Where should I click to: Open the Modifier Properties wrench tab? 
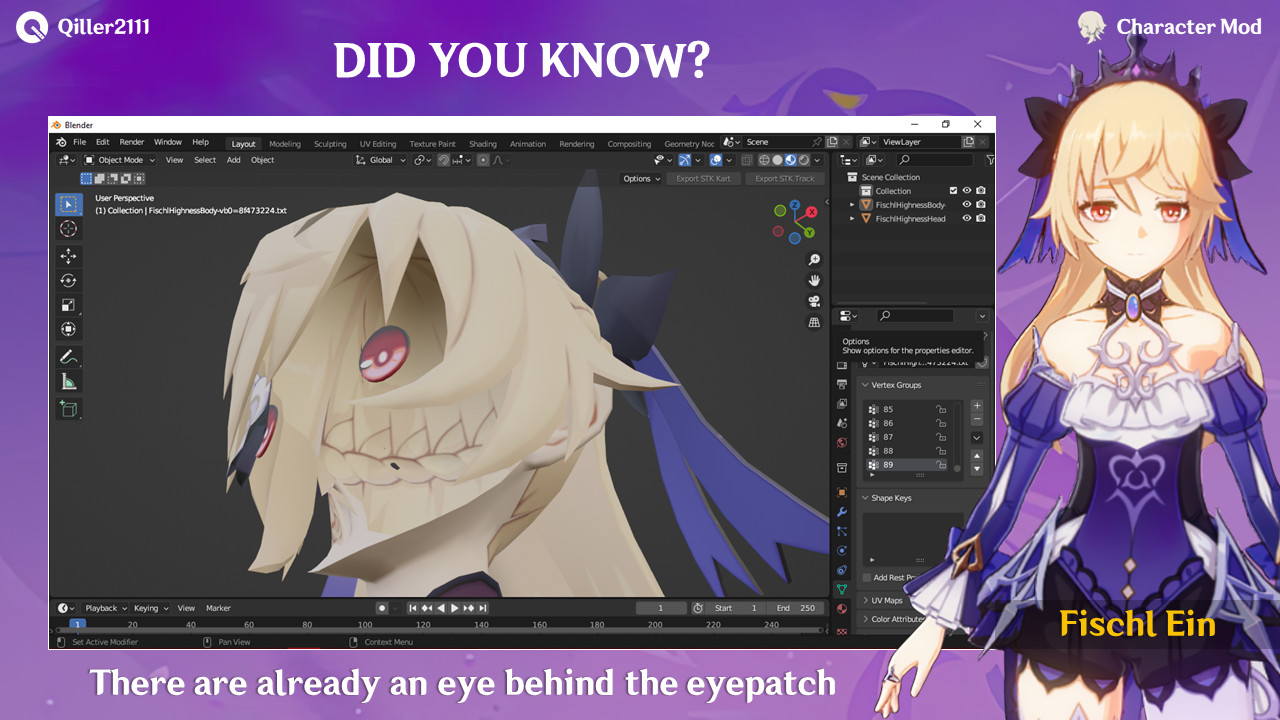pos(843,510)
